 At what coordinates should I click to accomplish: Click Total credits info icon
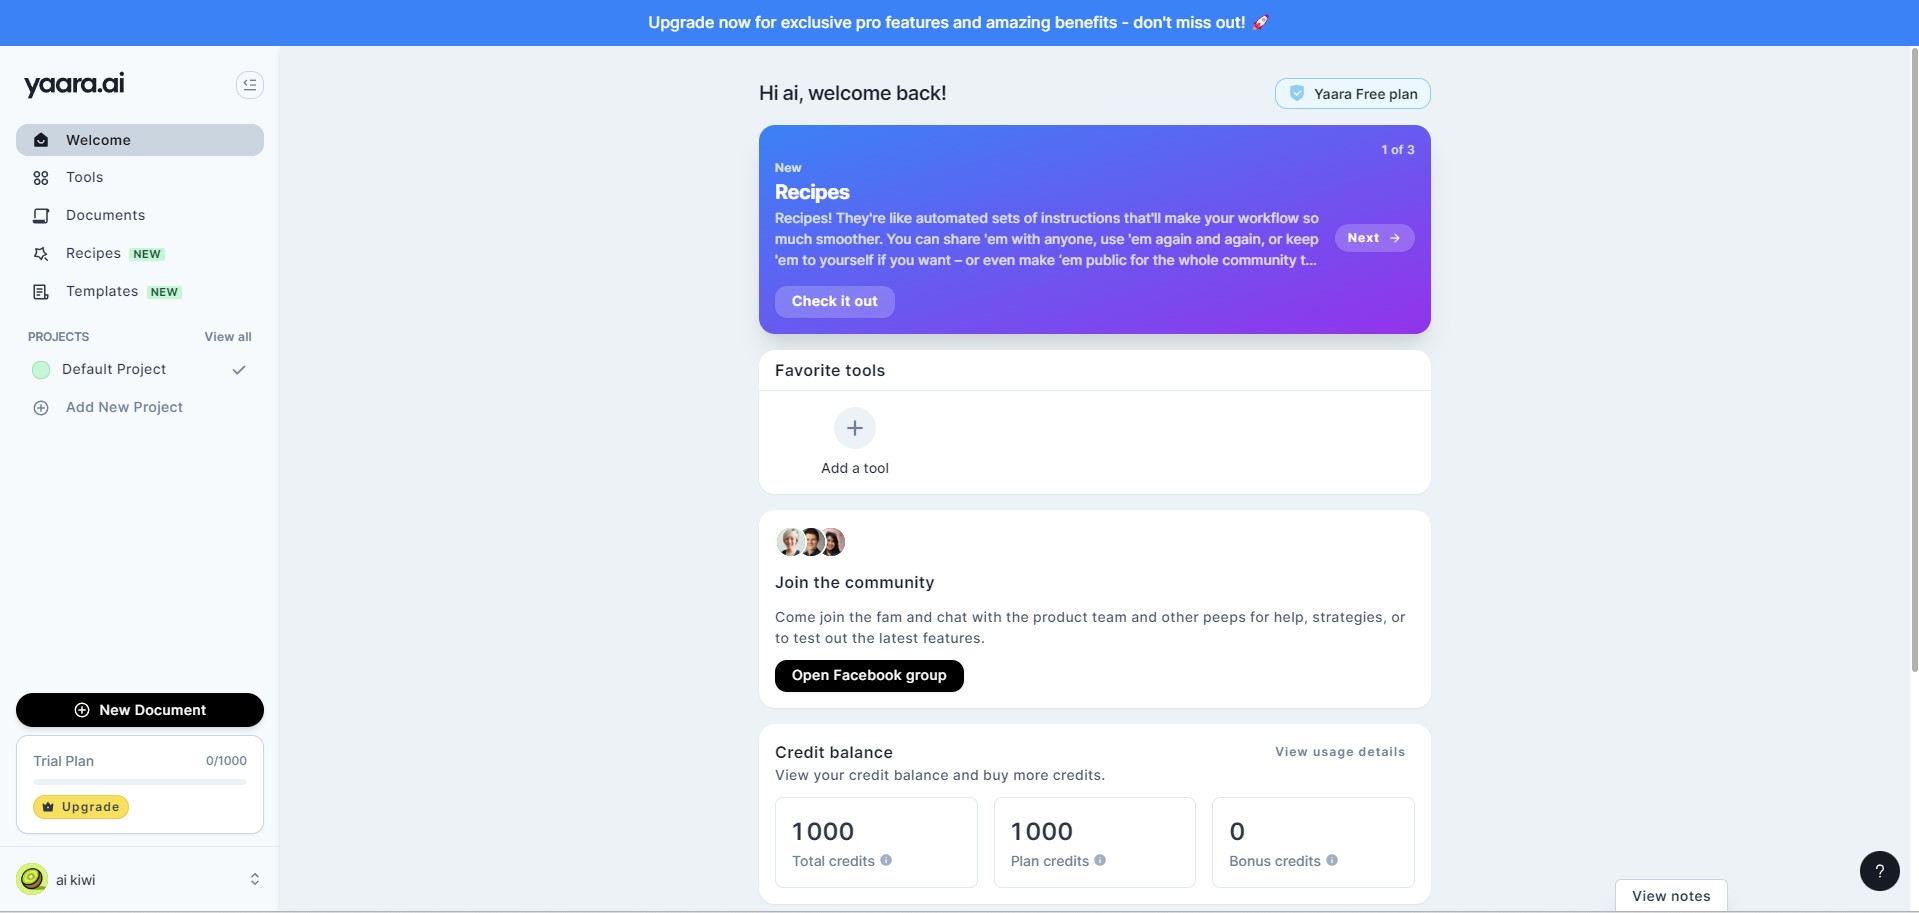(x=886, y=860)
